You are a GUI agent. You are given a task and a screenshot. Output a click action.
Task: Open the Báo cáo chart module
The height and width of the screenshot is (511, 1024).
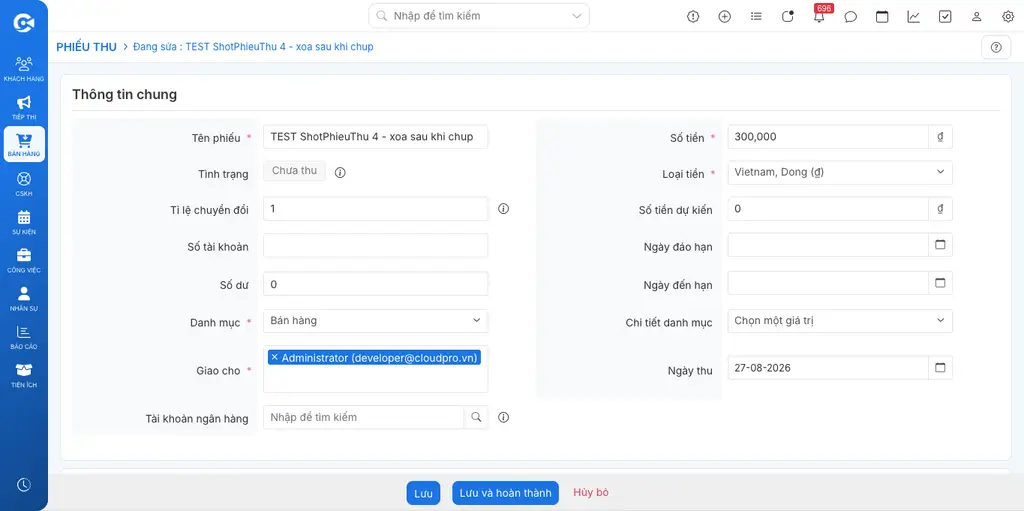pyautogui.click(x=24, y=337)
